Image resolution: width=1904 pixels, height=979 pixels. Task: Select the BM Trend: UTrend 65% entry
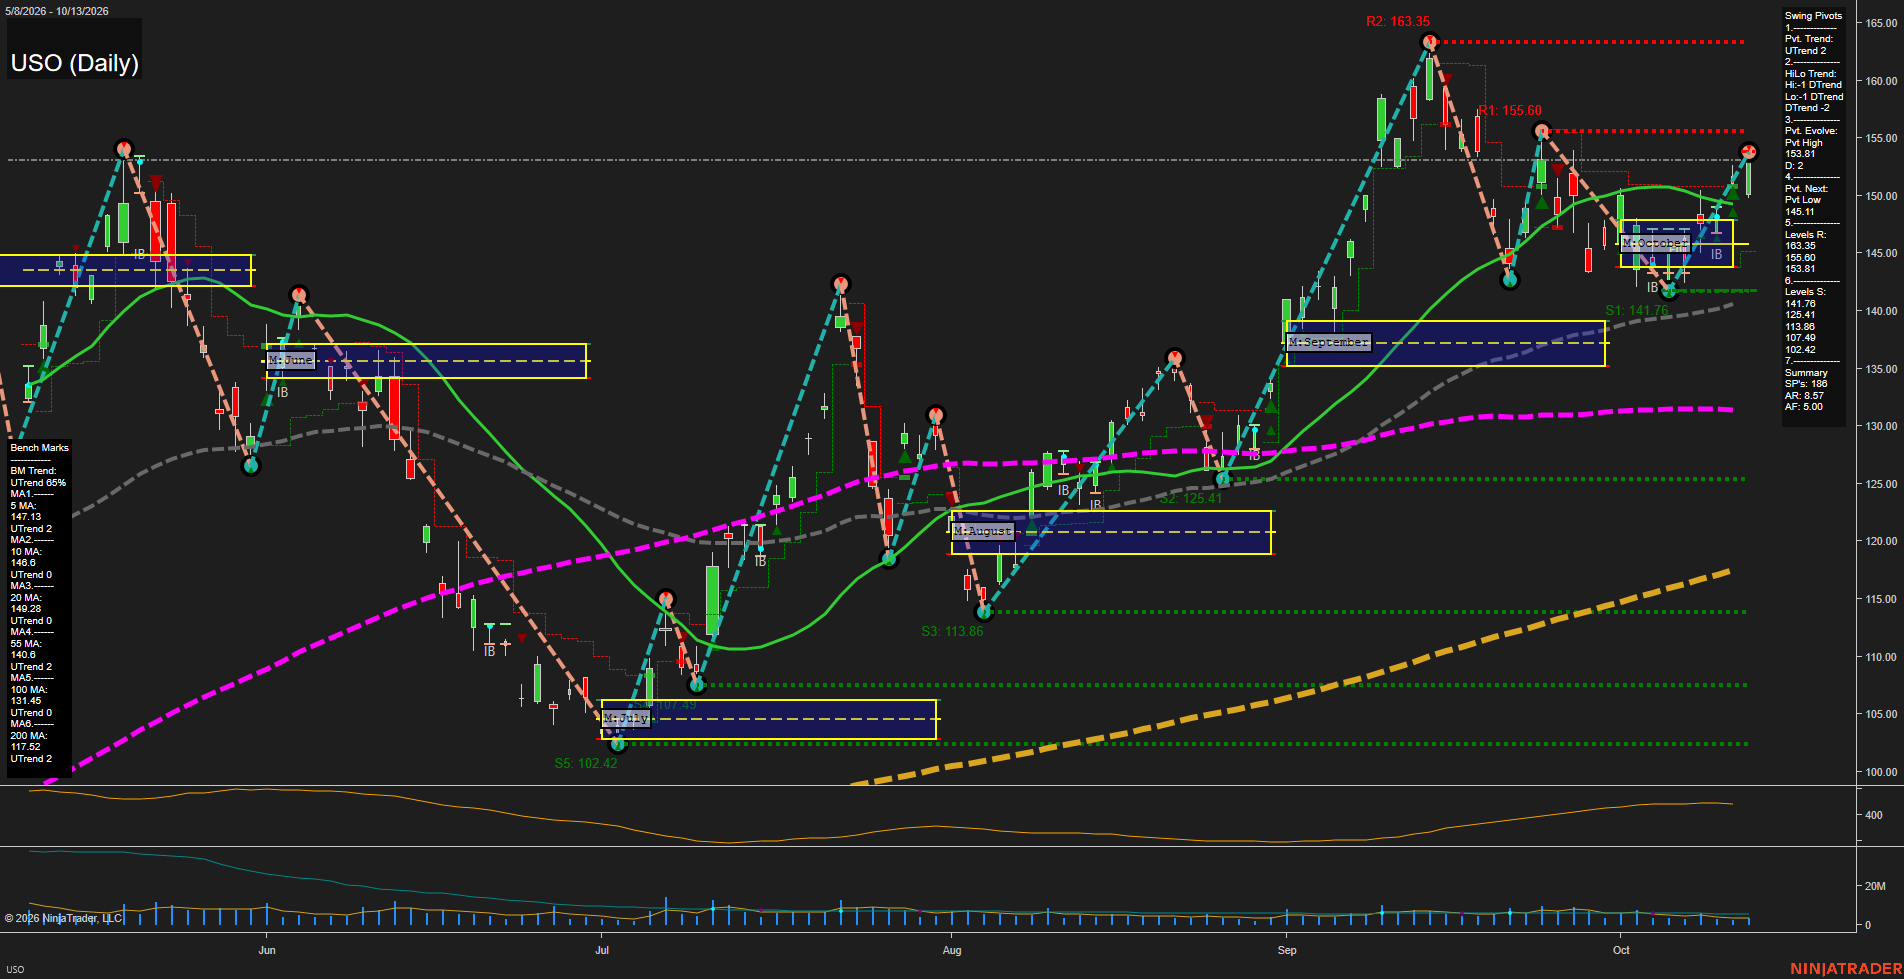[38, 477]
